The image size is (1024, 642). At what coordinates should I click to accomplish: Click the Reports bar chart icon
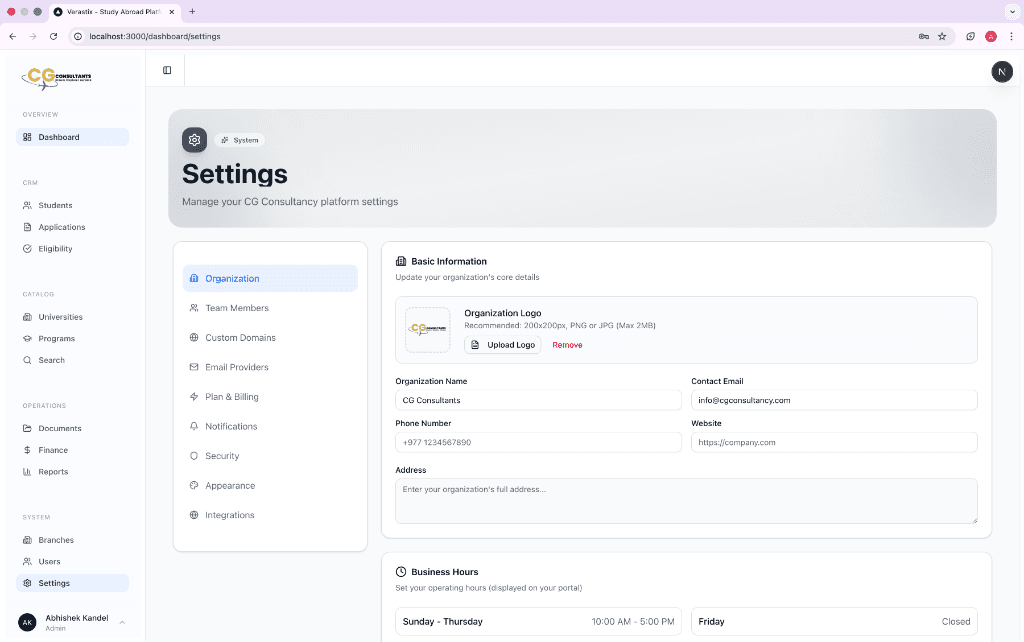pyautogui.click(x=28, y=472)
